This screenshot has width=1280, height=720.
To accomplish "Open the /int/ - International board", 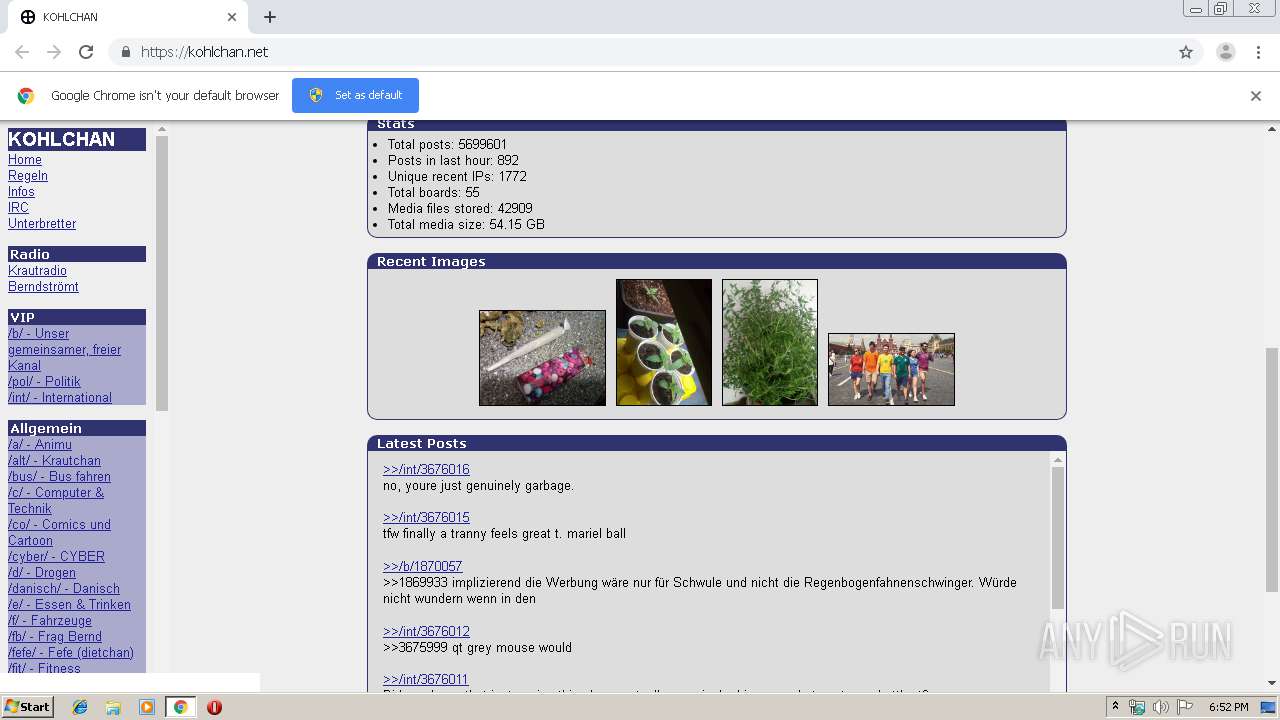I will [x=60, y=398].
